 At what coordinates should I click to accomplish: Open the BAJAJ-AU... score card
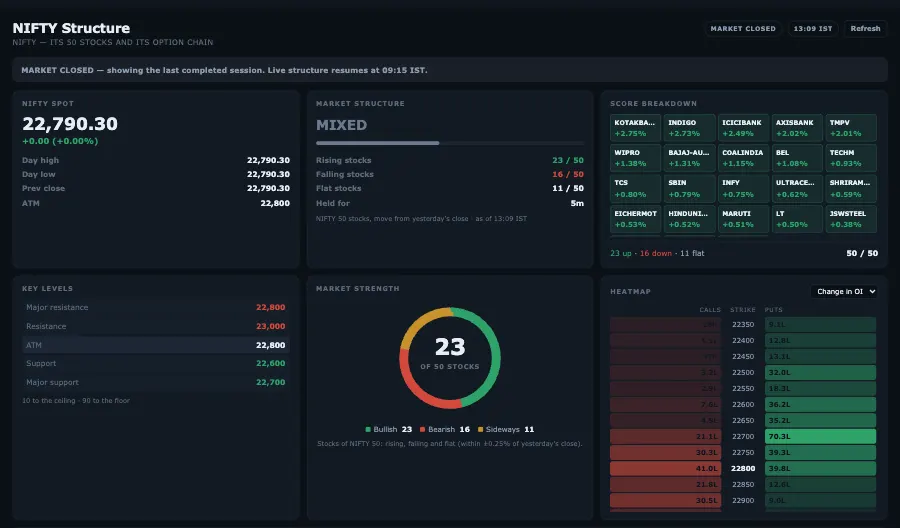tap(689, 158)
